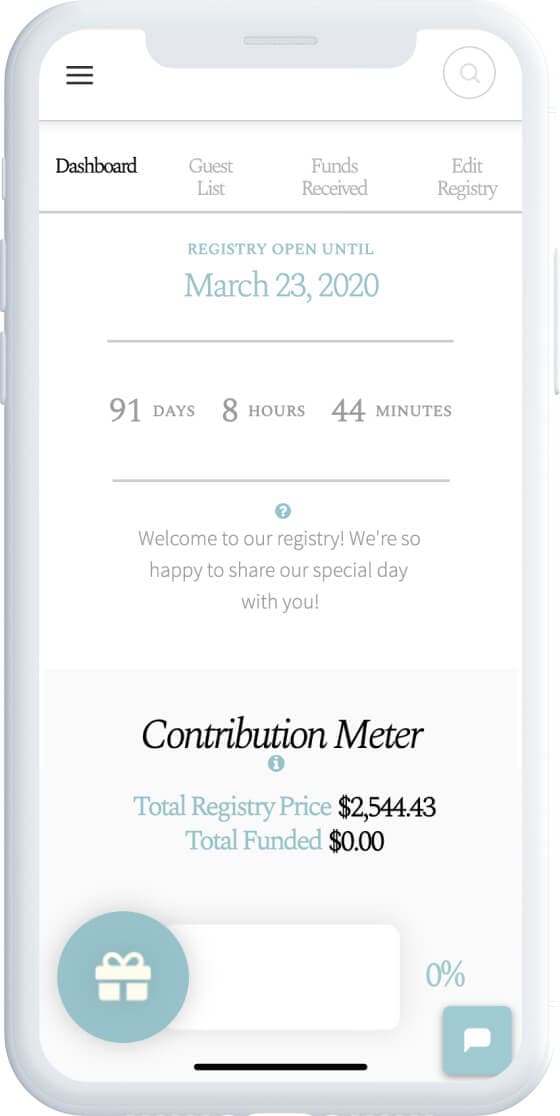This screenshot has width=560, height=1116.
Task: Switch to the Dashboard tab
Action: click(96, 166)
